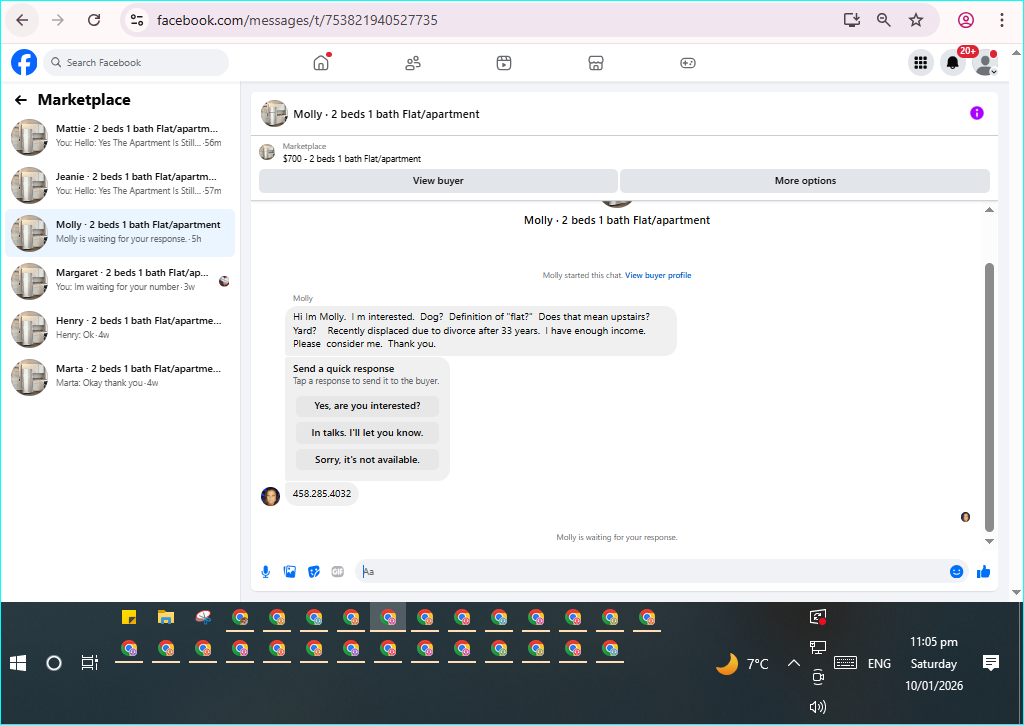Show hidden tray icons chevron
Image resolution: width=1024 pixels, height=725 pixels.
coord(793,664)
